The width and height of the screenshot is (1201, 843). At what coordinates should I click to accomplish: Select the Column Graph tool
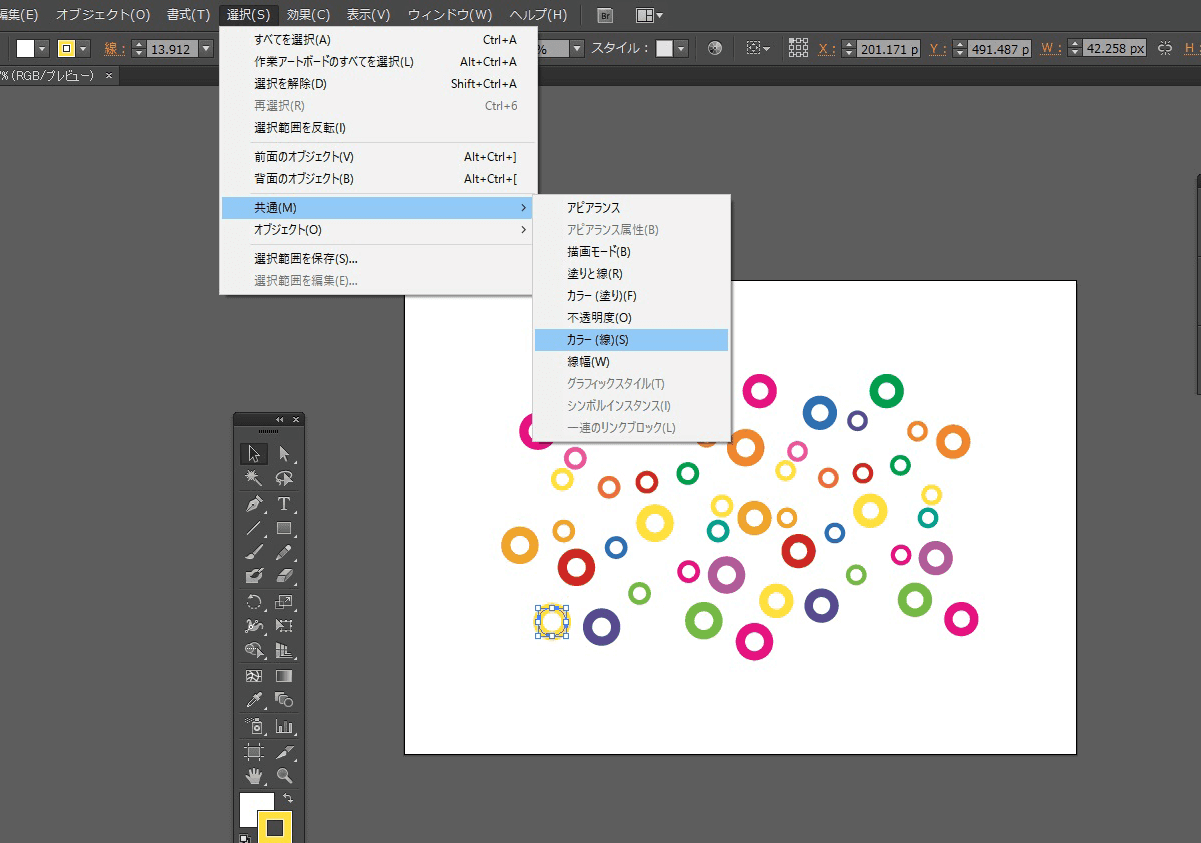tap(284, 726)
